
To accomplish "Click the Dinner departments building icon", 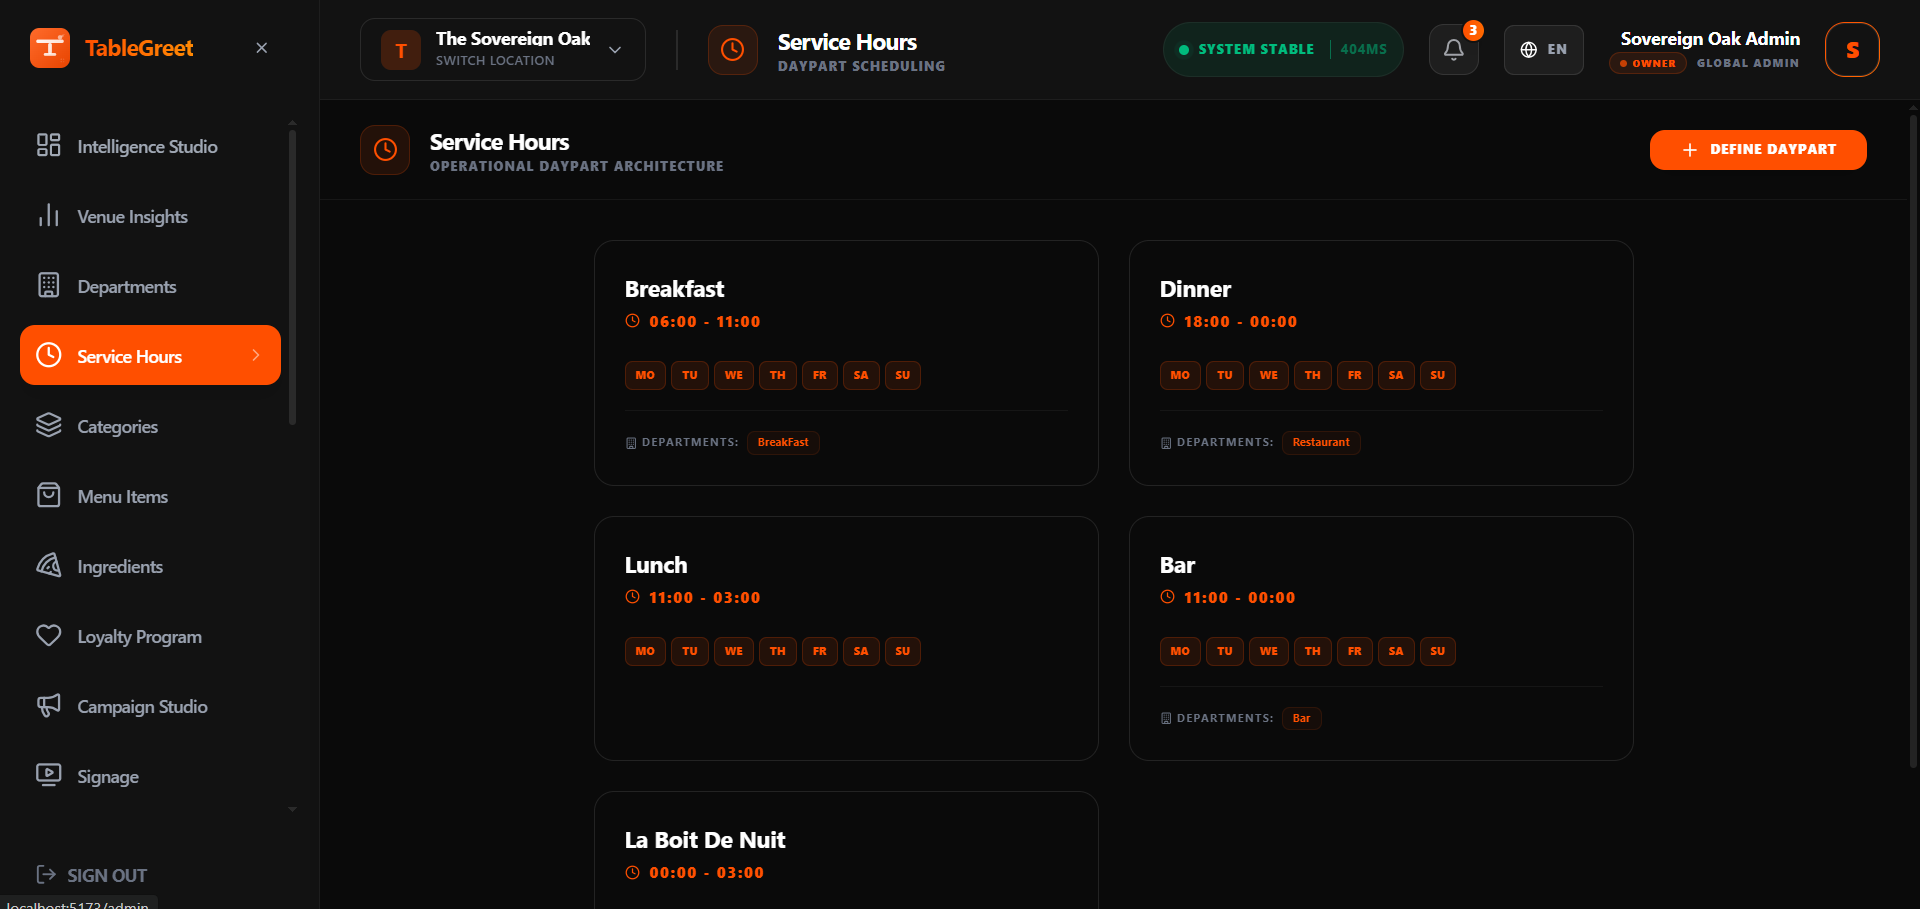I will (1166, 442).
